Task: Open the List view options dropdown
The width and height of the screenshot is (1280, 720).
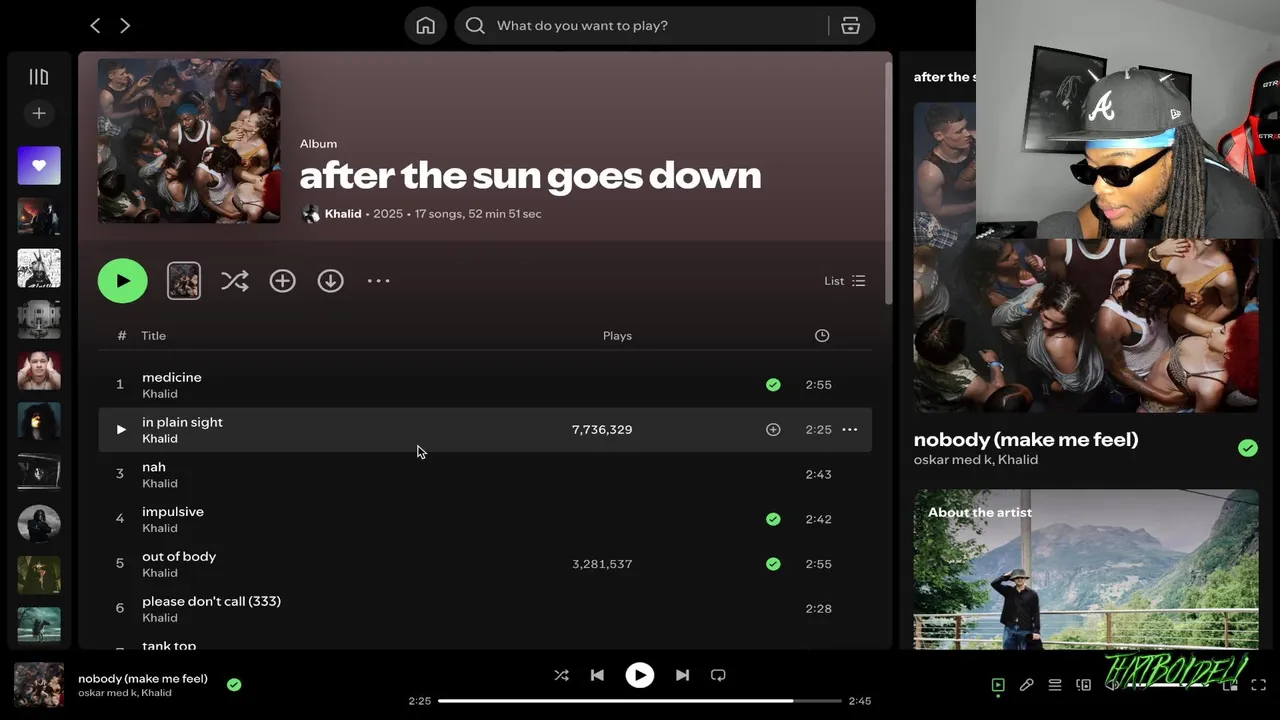Action: (x=845, y=281)
